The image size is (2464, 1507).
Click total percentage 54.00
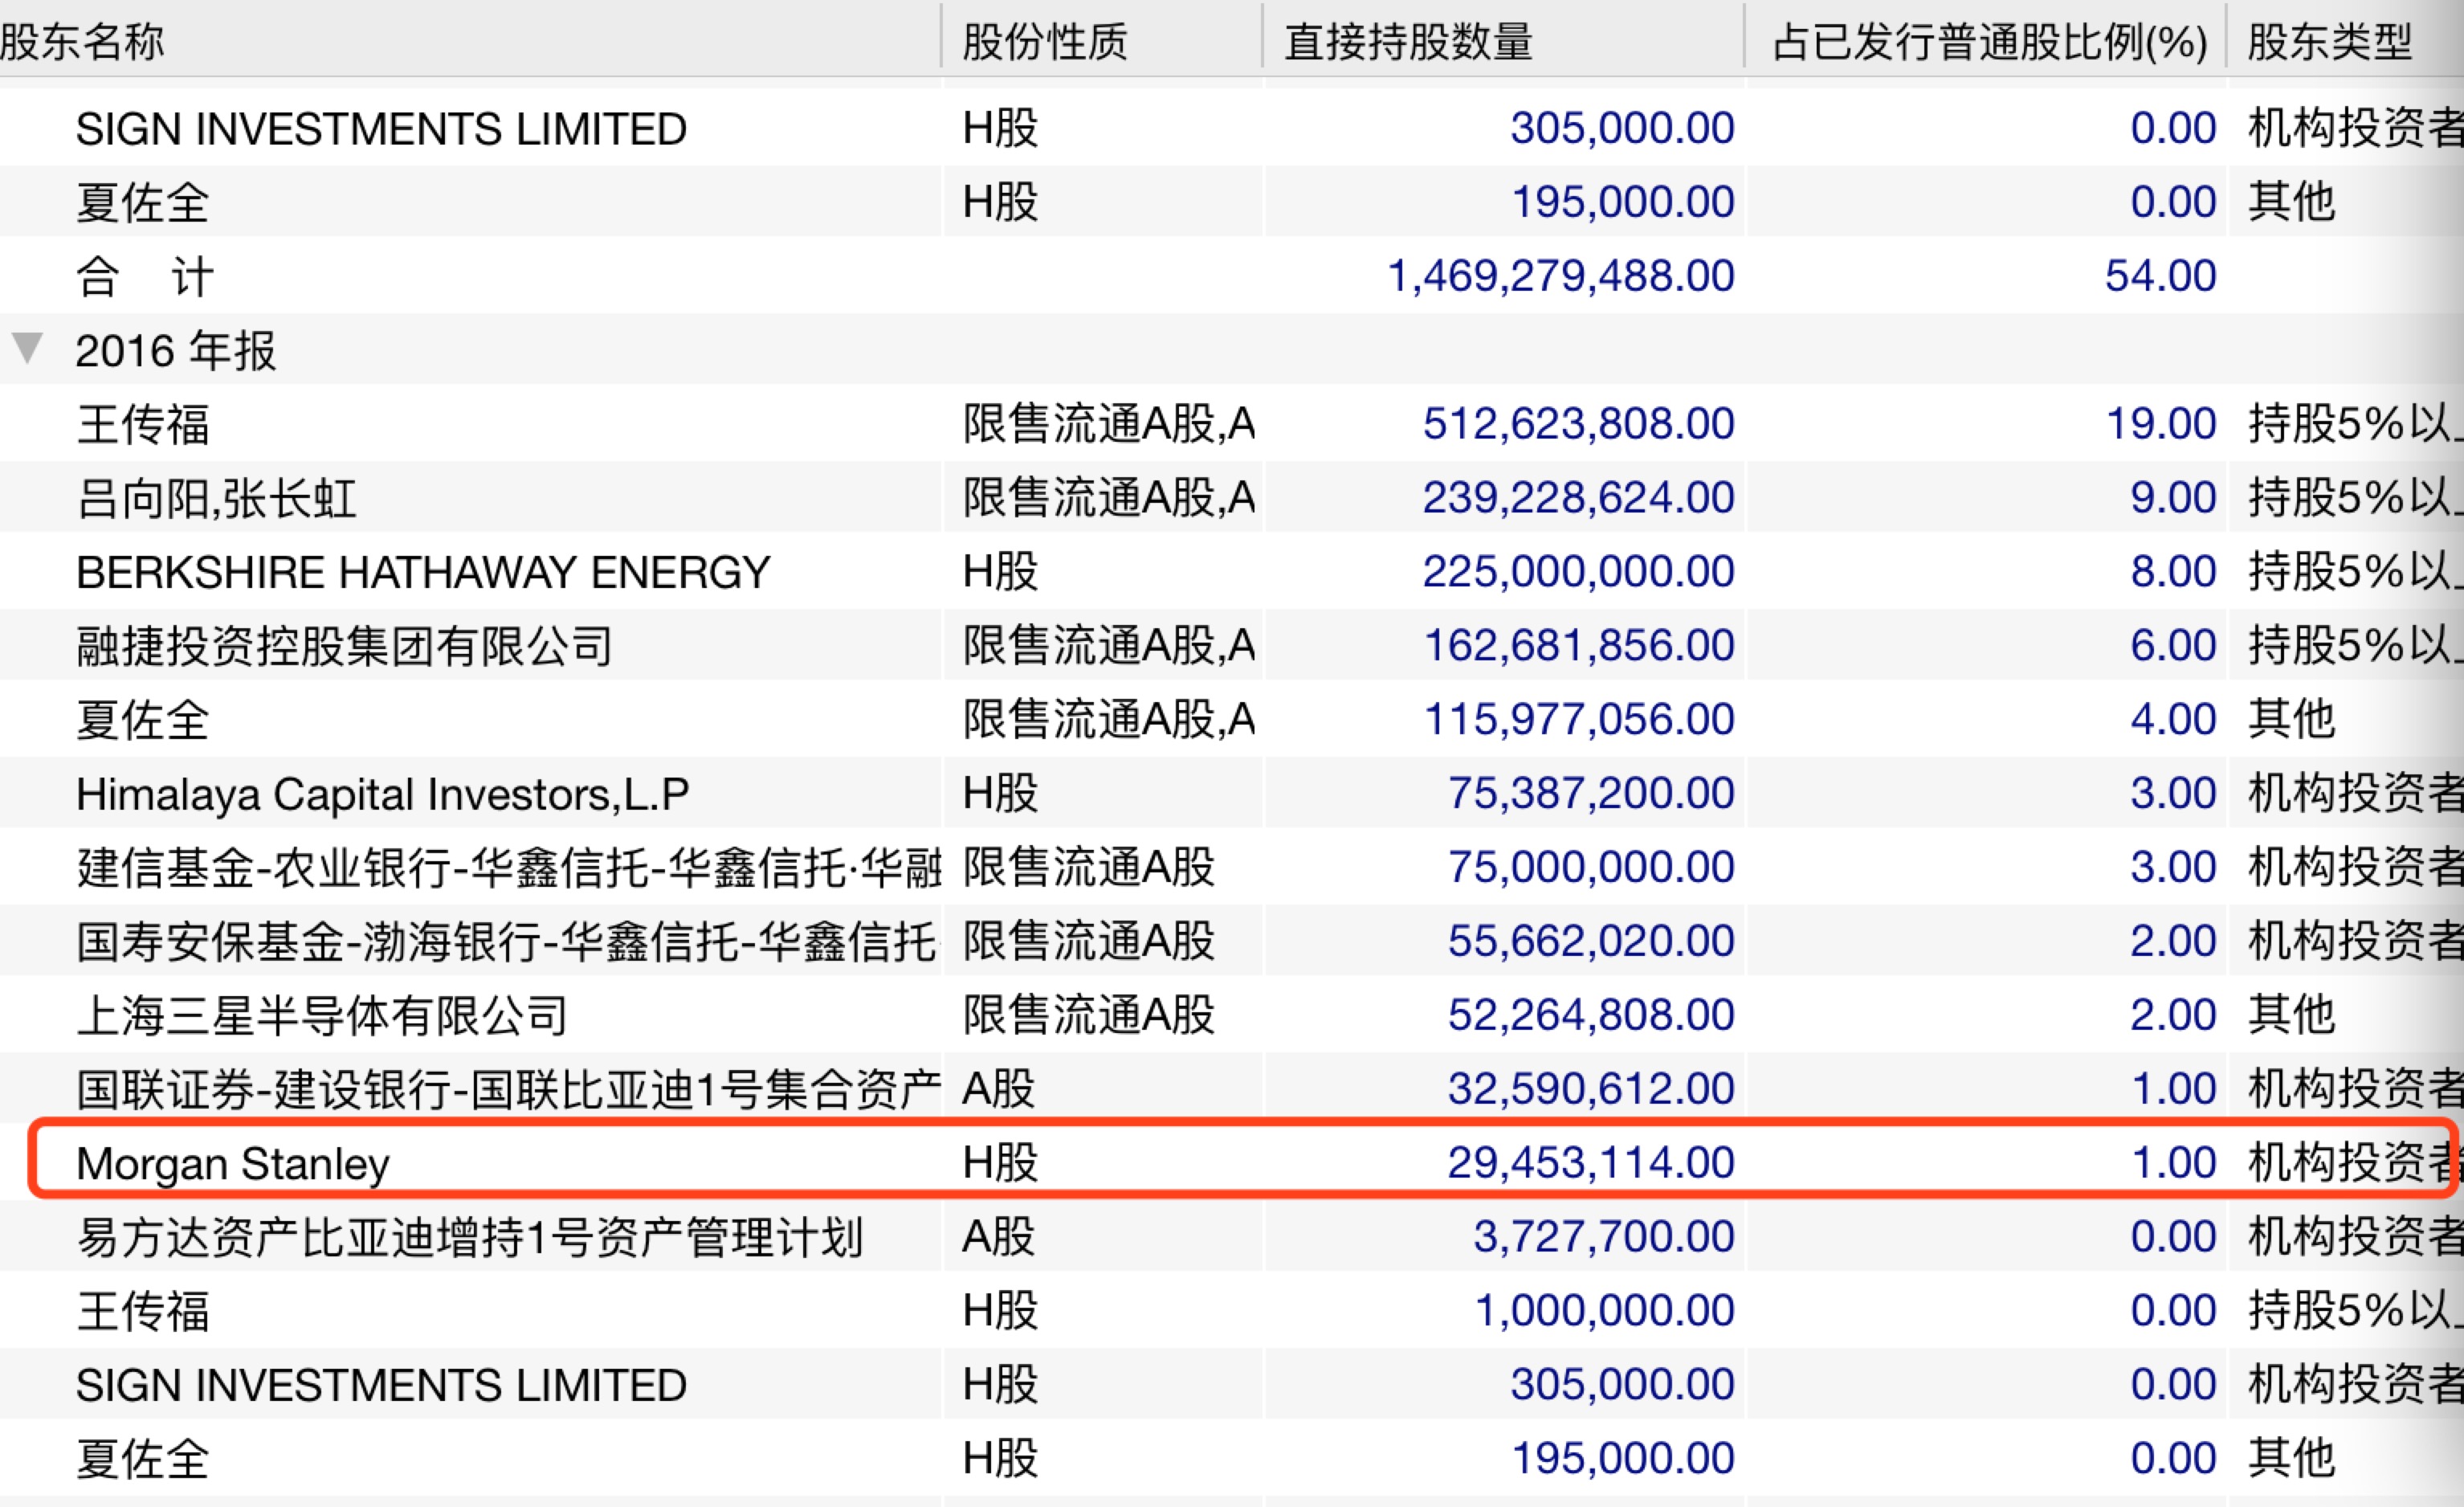2160,275
